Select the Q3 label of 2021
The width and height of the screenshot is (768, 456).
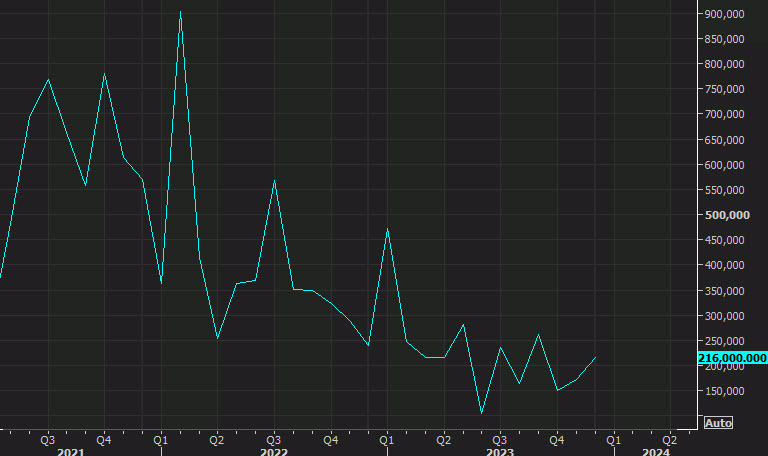48,440
